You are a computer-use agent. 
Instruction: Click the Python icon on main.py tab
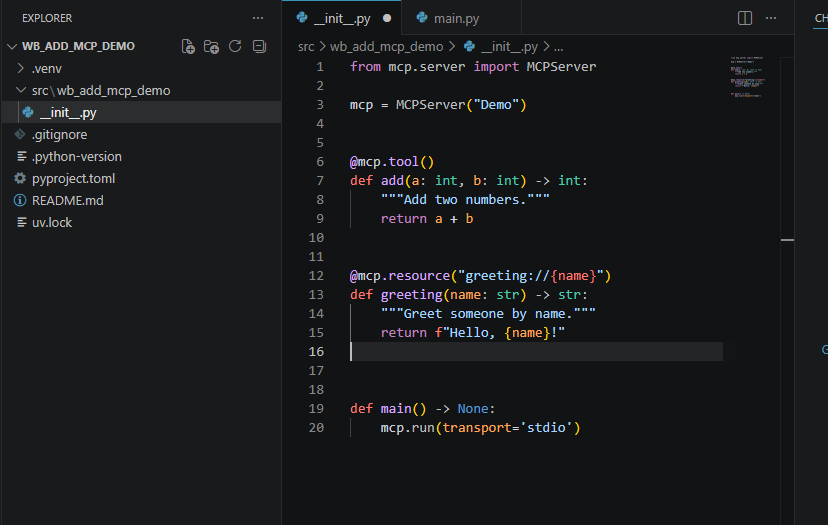pos(422,17)
